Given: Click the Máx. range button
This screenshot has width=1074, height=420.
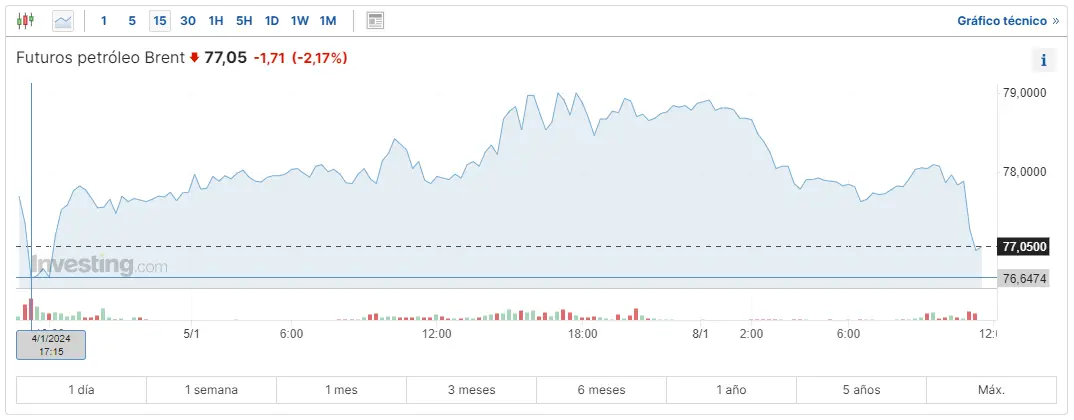Looking at the screenshot, I should pyautogui.click(x=991, y=389).
